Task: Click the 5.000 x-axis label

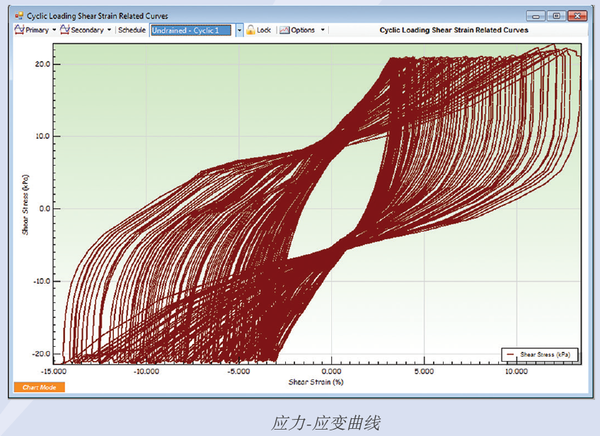Action: [424, 371]
